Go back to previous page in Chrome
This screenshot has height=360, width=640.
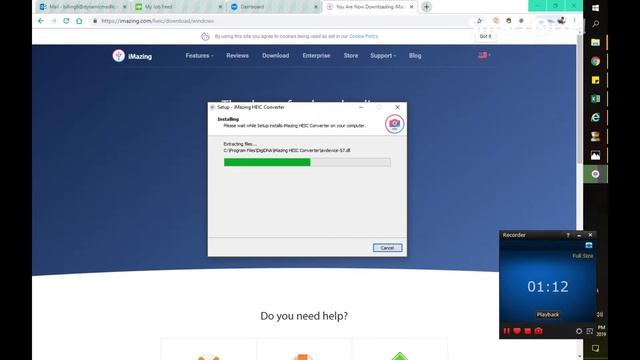tap(40, 21)
